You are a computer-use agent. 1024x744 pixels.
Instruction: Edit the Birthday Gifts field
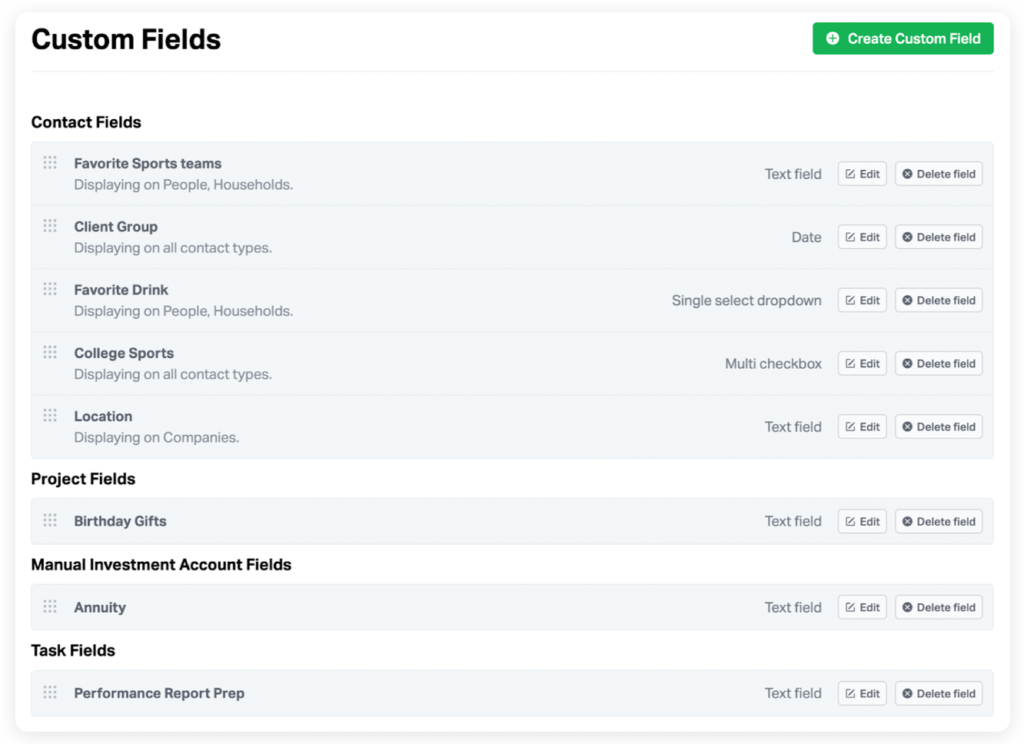861,520
